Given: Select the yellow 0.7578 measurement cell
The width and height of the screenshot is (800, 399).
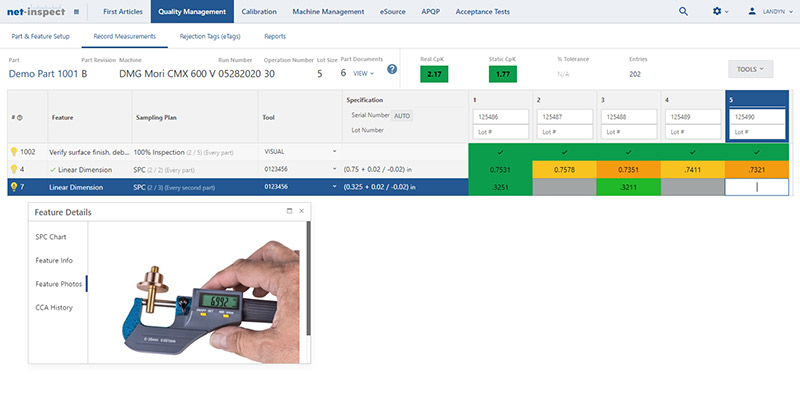Looking at the screenshot, I should tap(564, 169).
